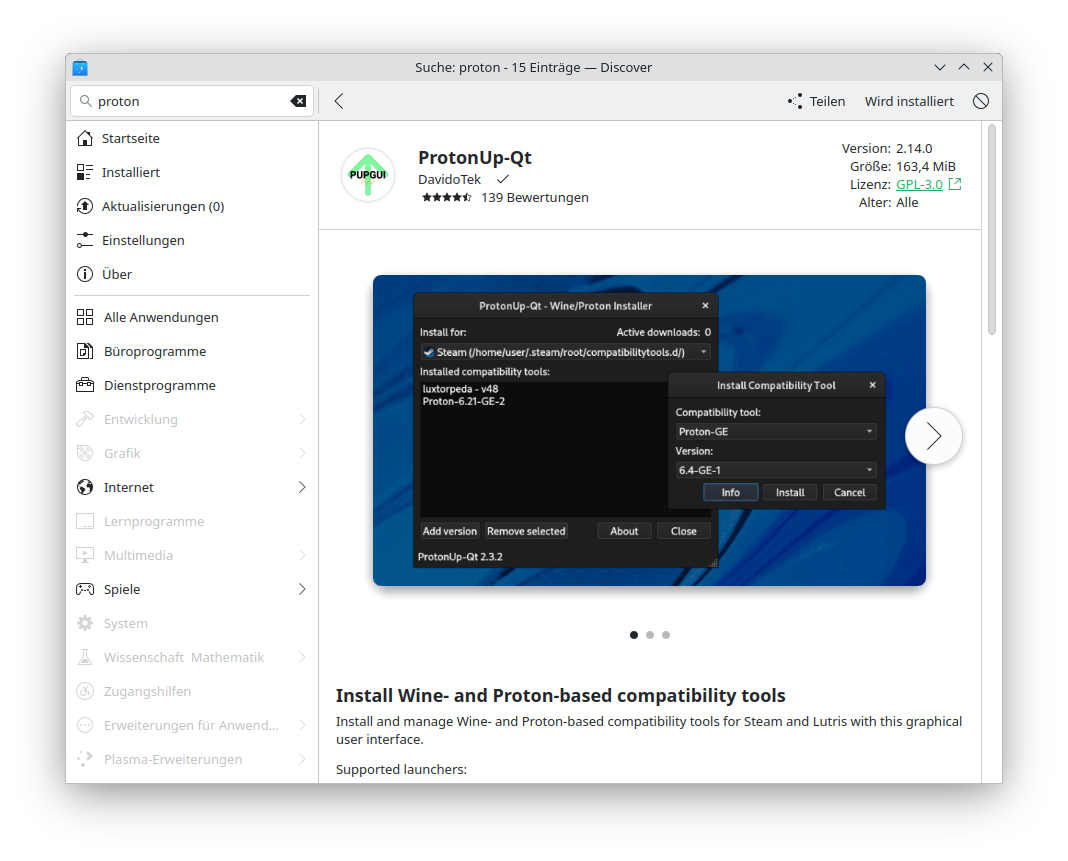
Task: Open Aktualisierungen (0) page
Action: pyautogui.click(x=192, y=206)
